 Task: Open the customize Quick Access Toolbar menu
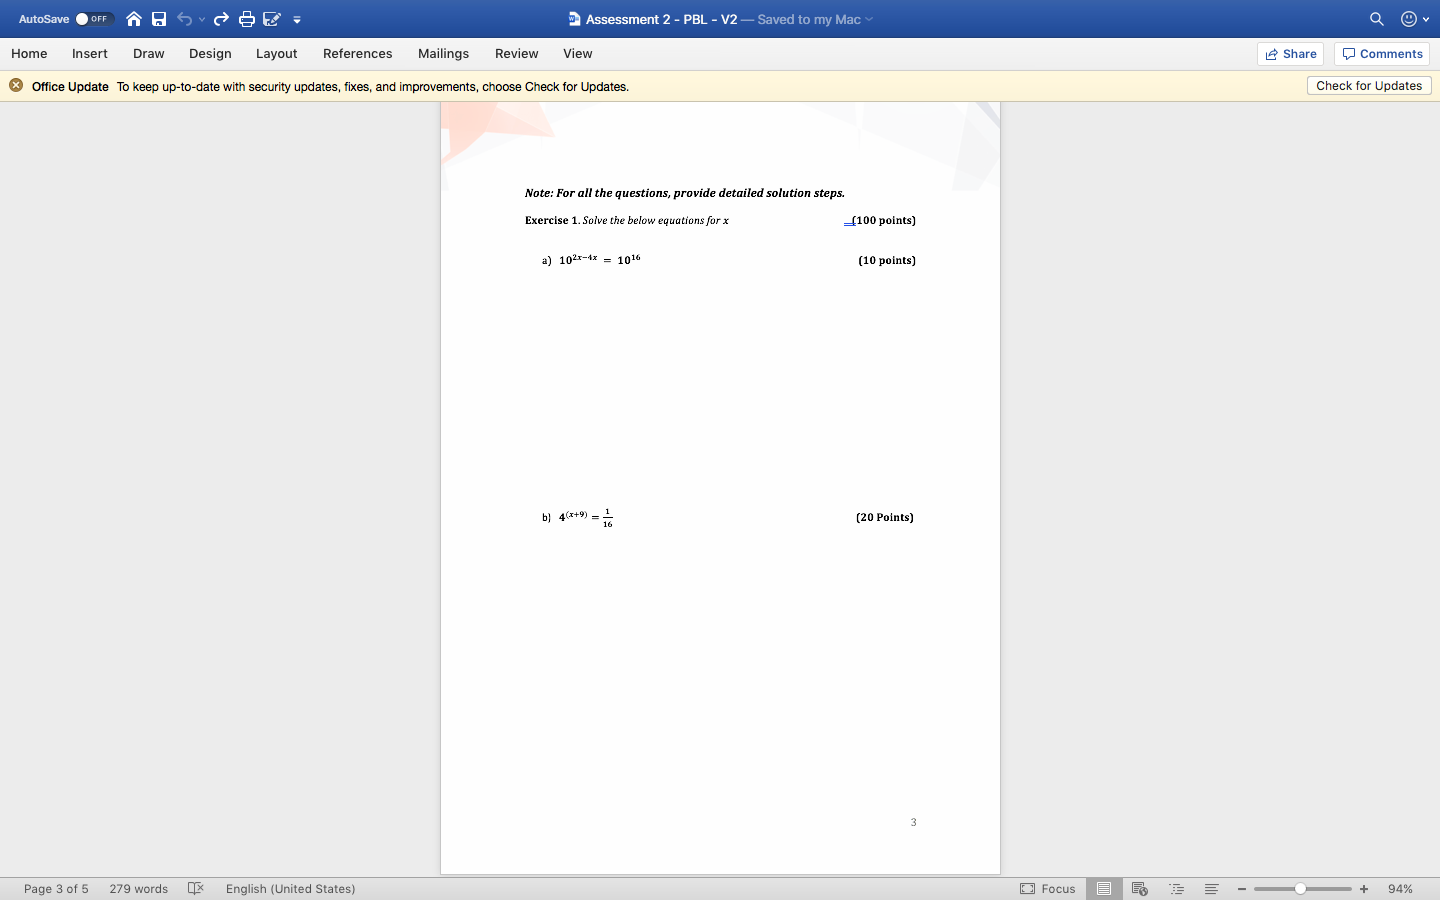tap(296, 18)
